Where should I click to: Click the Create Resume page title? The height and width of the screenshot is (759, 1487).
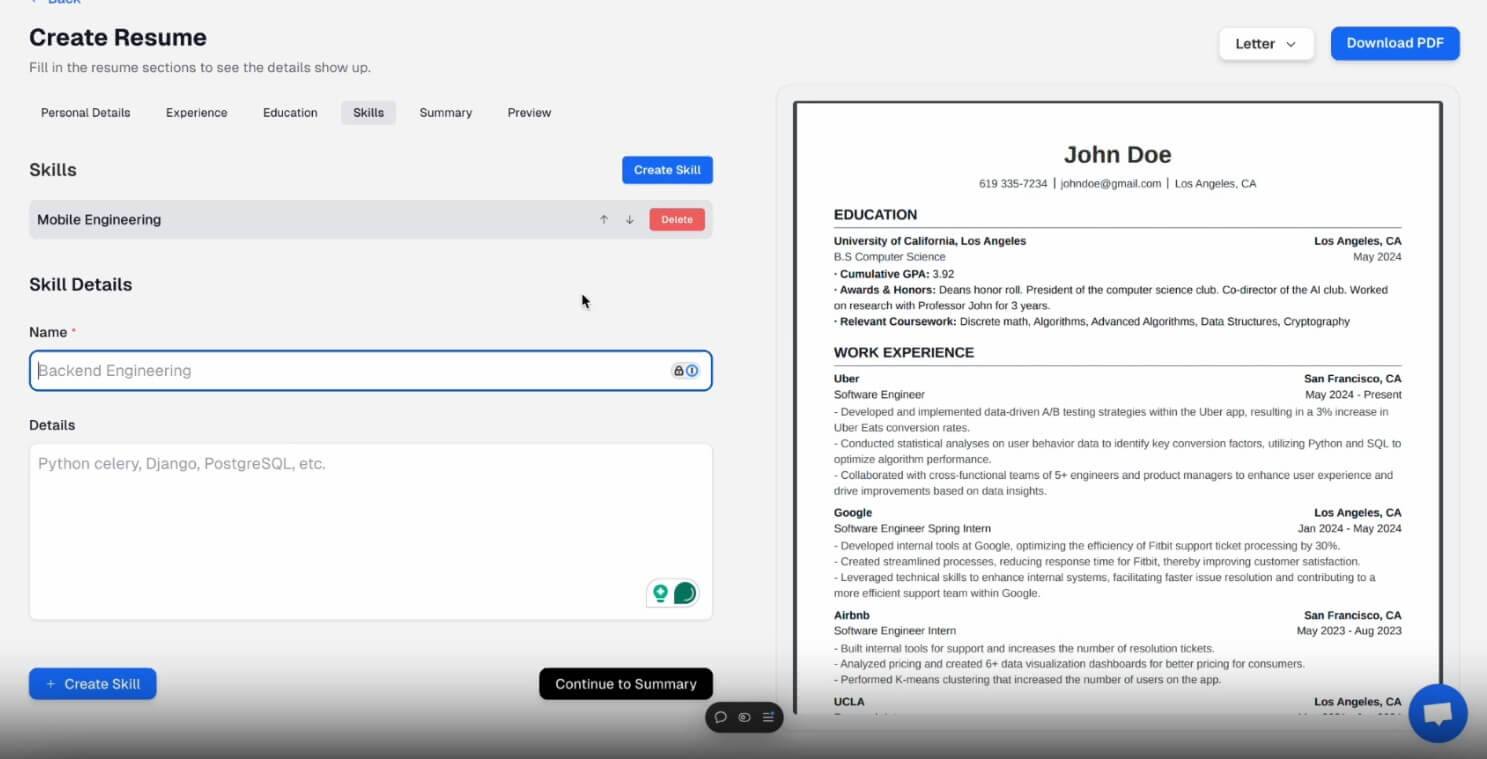tap(118, 38)
